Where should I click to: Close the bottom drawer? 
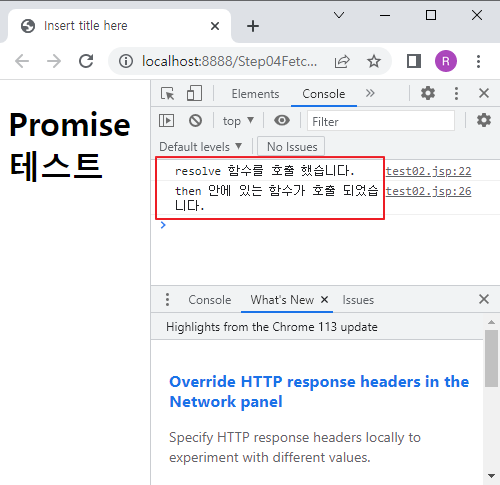pyautogui.click(x=484, y=299)
